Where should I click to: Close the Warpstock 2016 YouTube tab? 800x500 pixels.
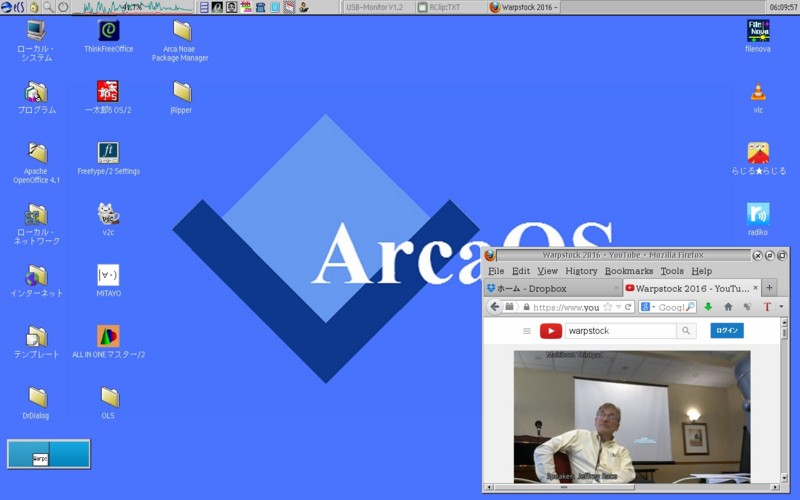point(756,288)
